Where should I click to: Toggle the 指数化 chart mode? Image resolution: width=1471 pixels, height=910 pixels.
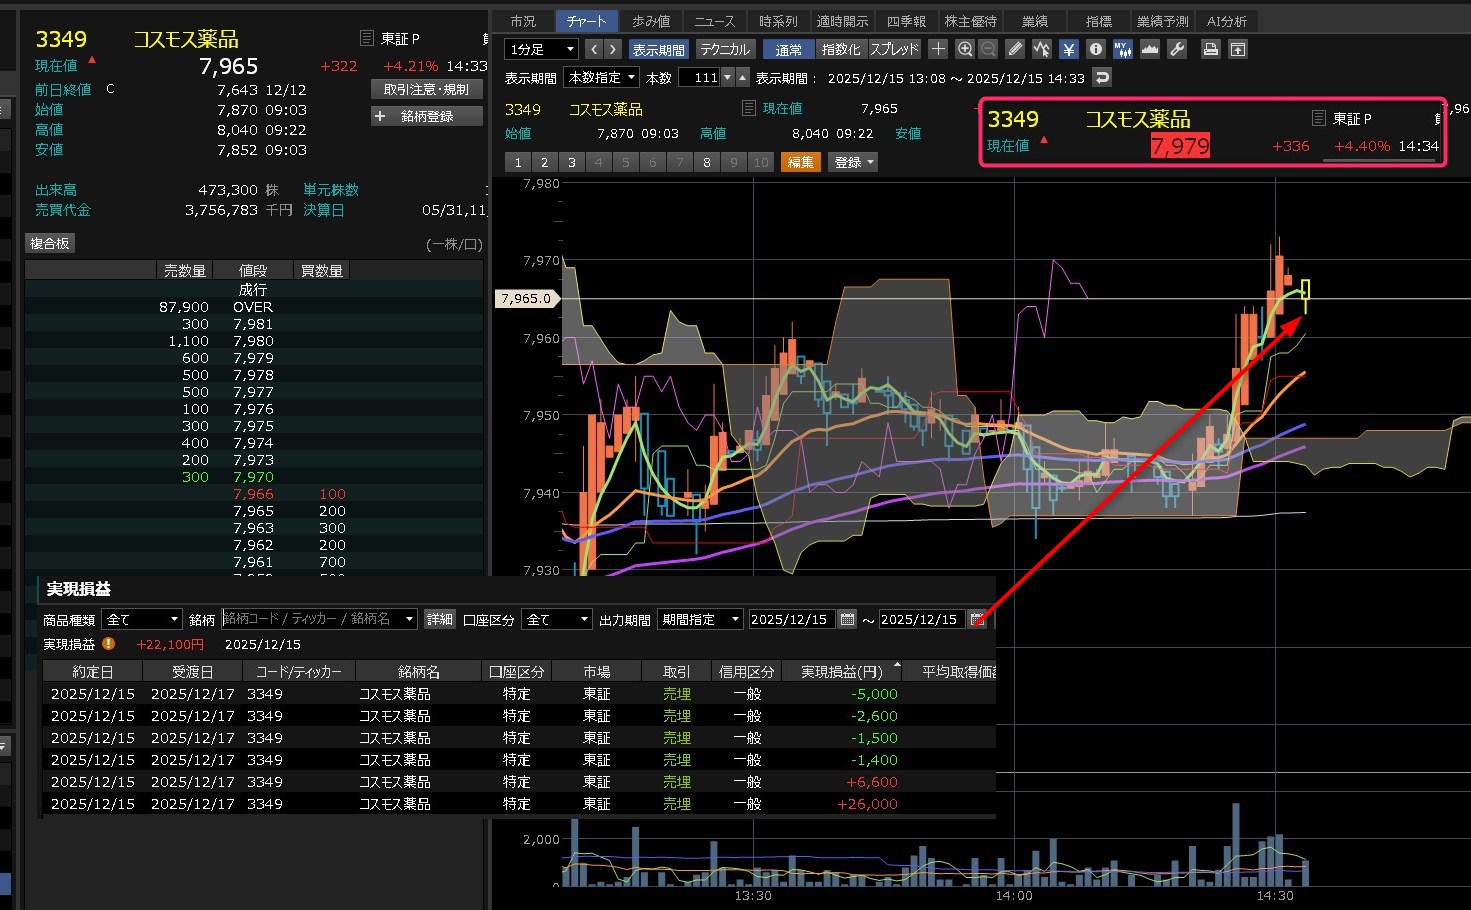click(841, 49)
